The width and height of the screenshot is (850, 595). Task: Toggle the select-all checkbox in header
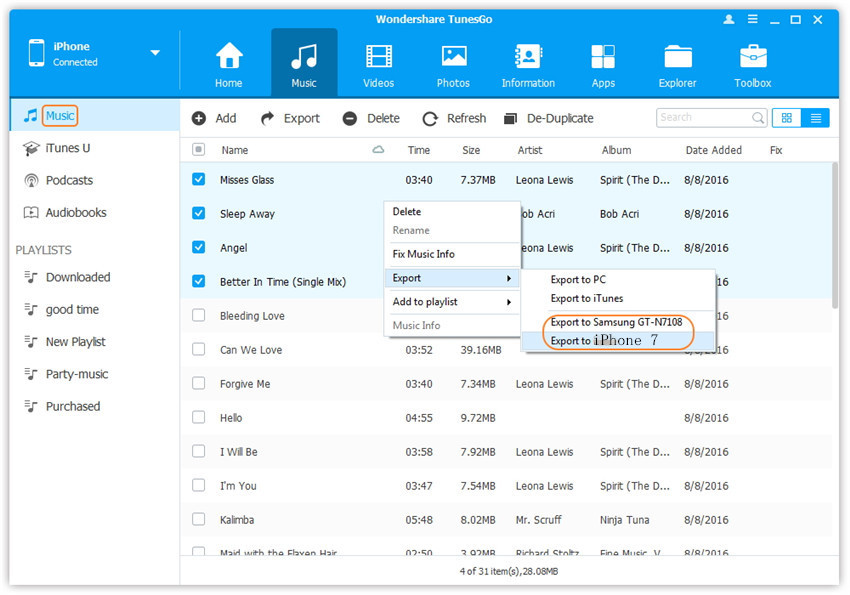point(198,149)
